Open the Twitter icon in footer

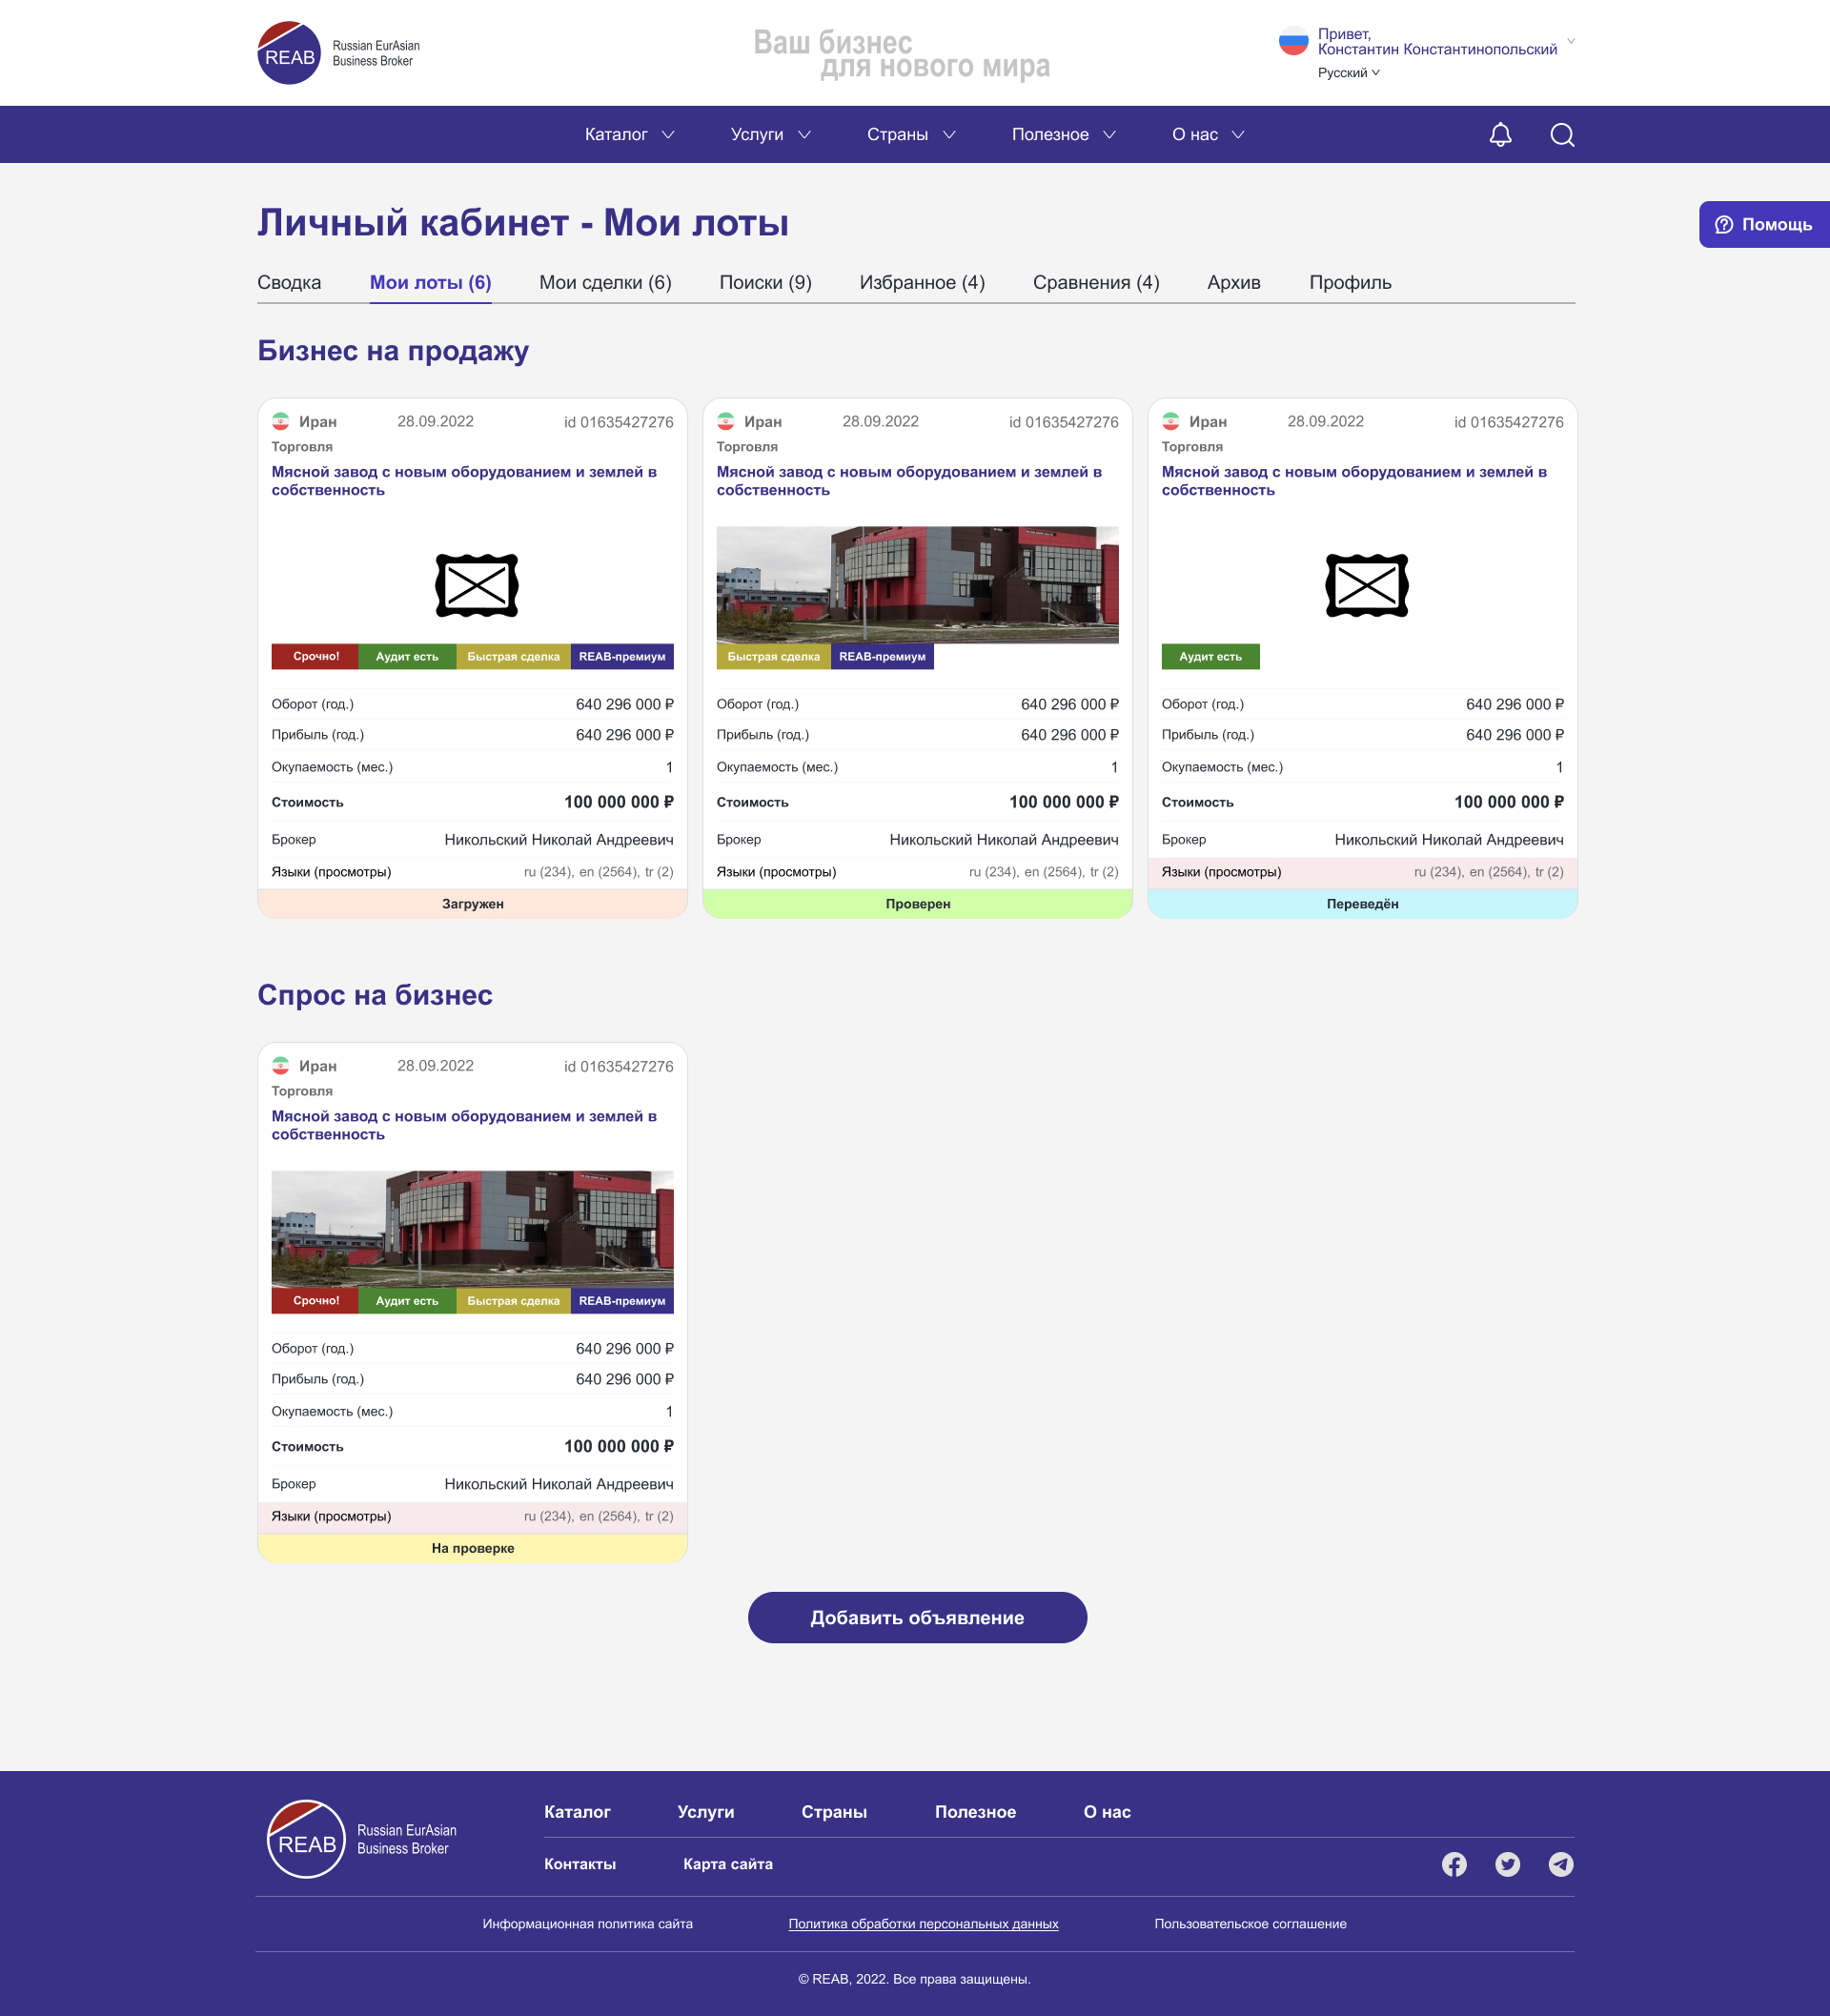[1507, 1864]
